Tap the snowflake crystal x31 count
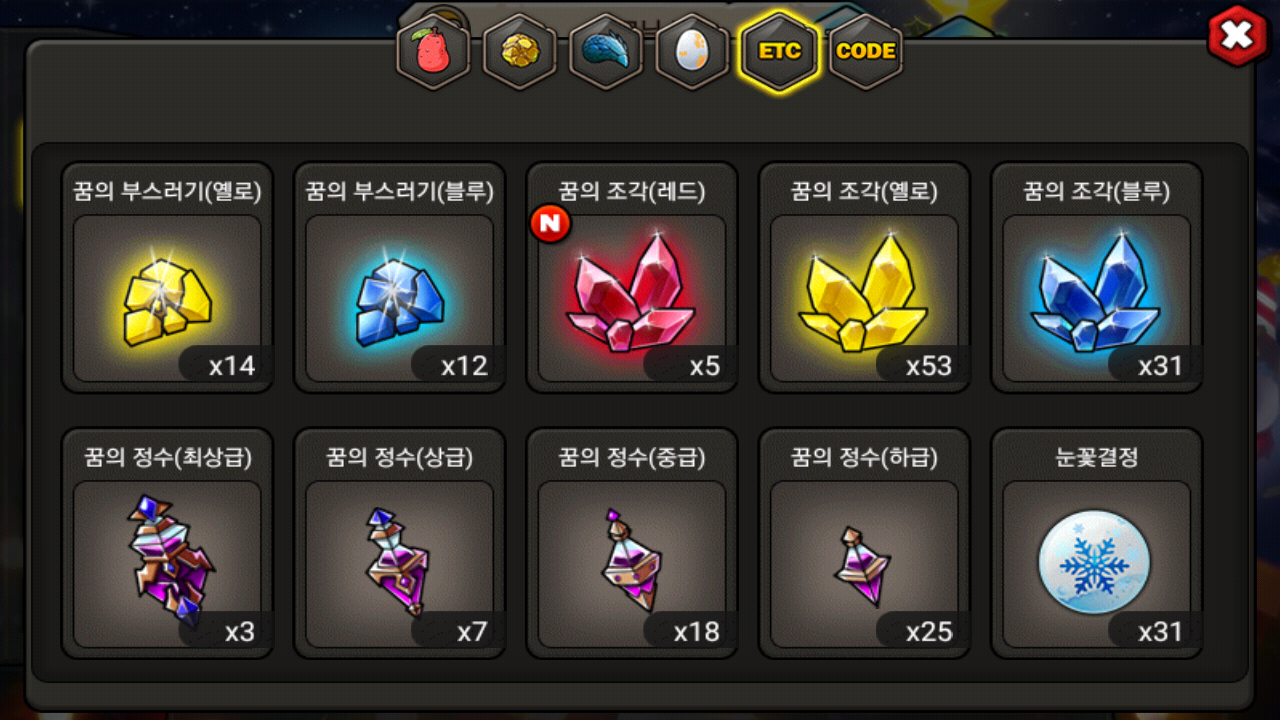Viewport: 1280px width, 720px height. 1160,632
